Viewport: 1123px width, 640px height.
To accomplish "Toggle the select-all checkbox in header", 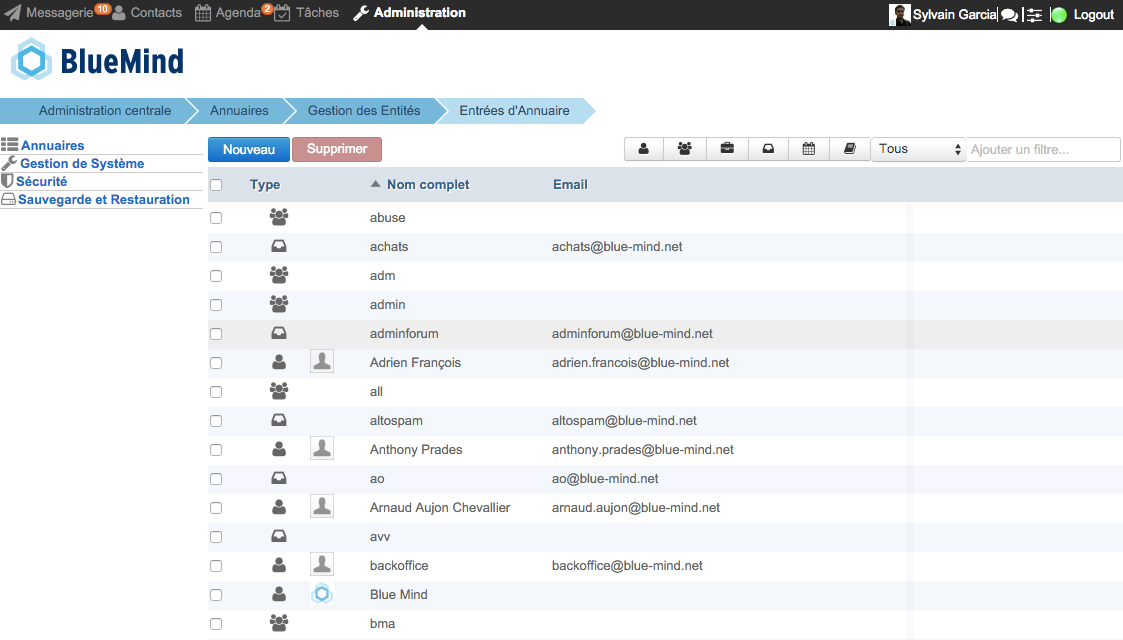I will pos(216,185).
